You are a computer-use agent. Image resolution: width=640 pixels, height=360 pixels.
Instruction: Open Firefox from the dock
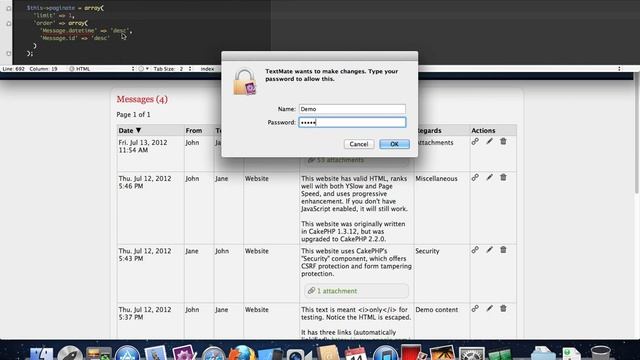242,353
